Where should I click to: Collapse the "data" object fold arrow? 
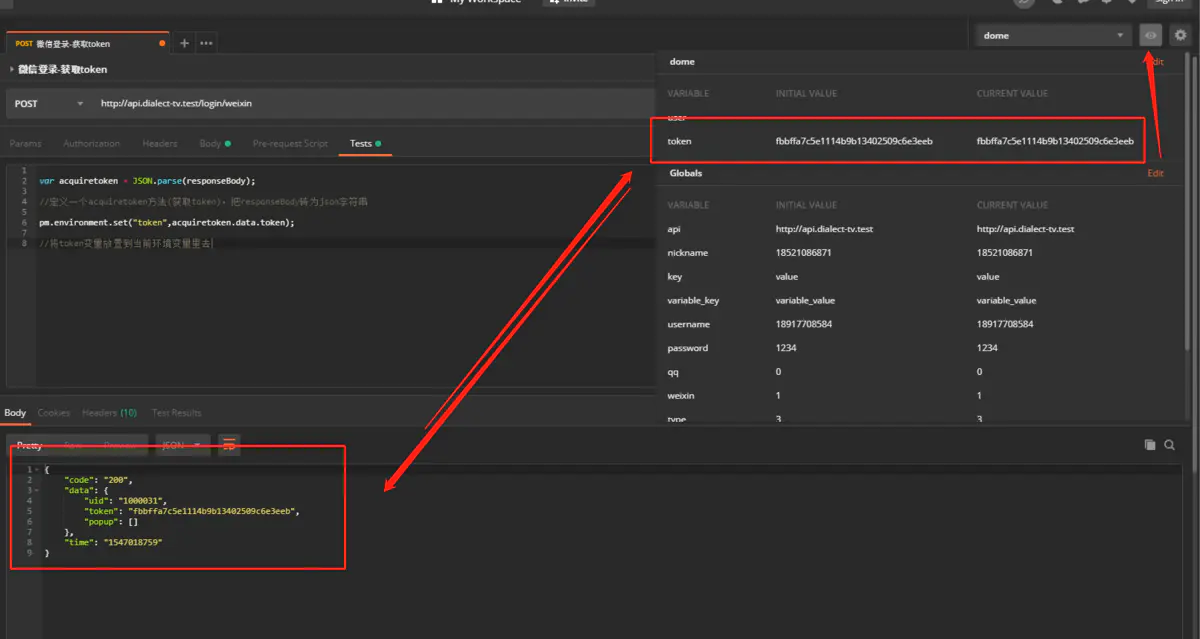pos(36,490)
